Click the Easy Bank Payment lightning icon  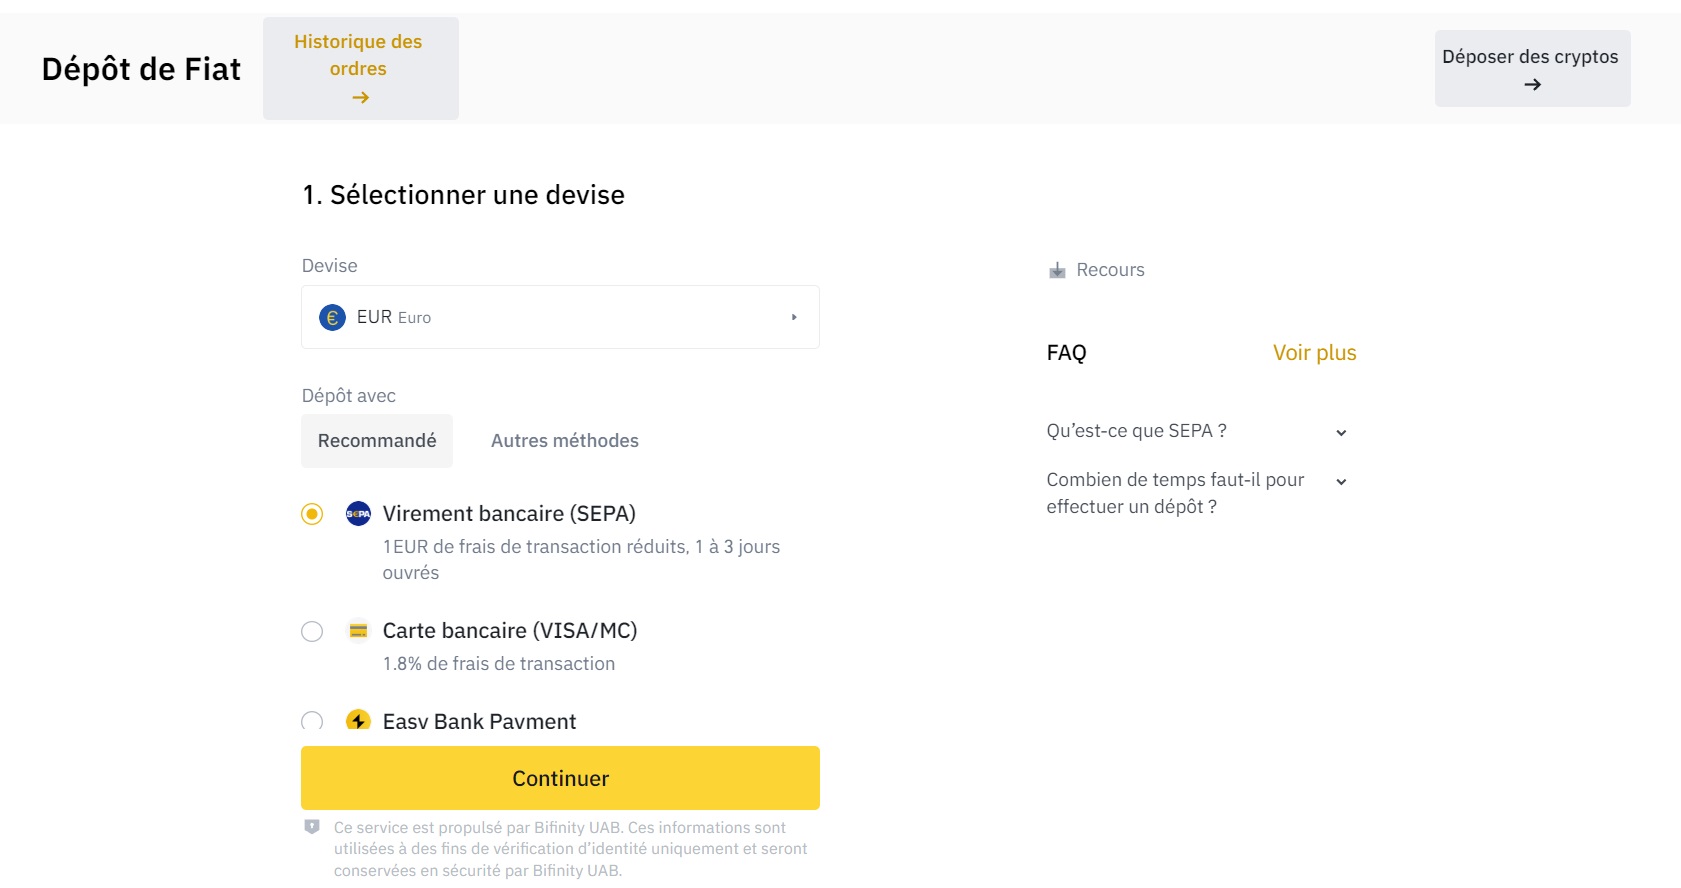point(359,720)
